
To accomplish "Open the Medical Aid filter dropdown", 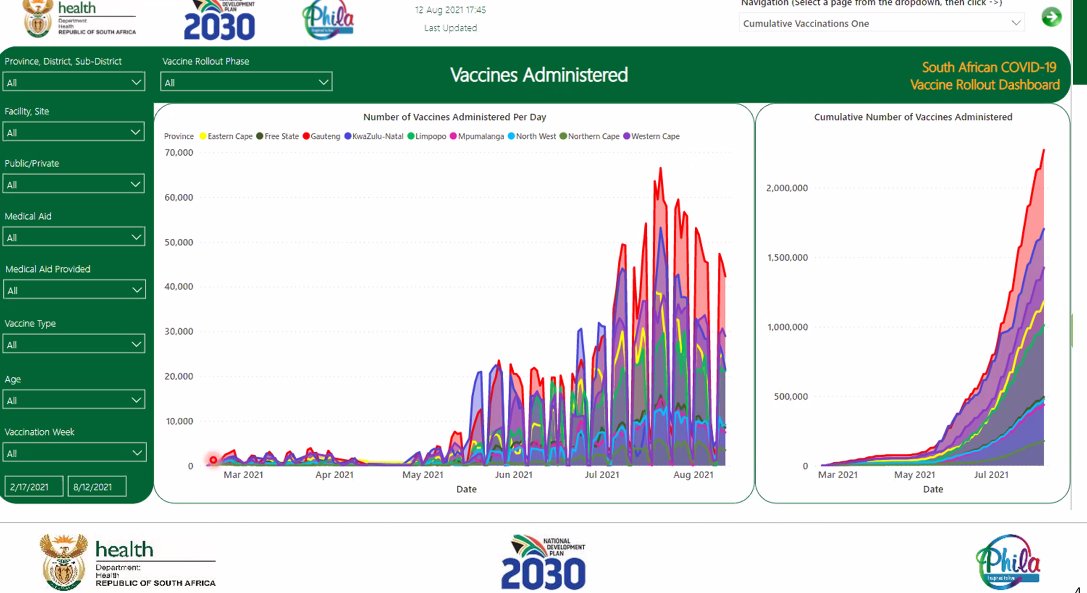I will click(73, 237).
